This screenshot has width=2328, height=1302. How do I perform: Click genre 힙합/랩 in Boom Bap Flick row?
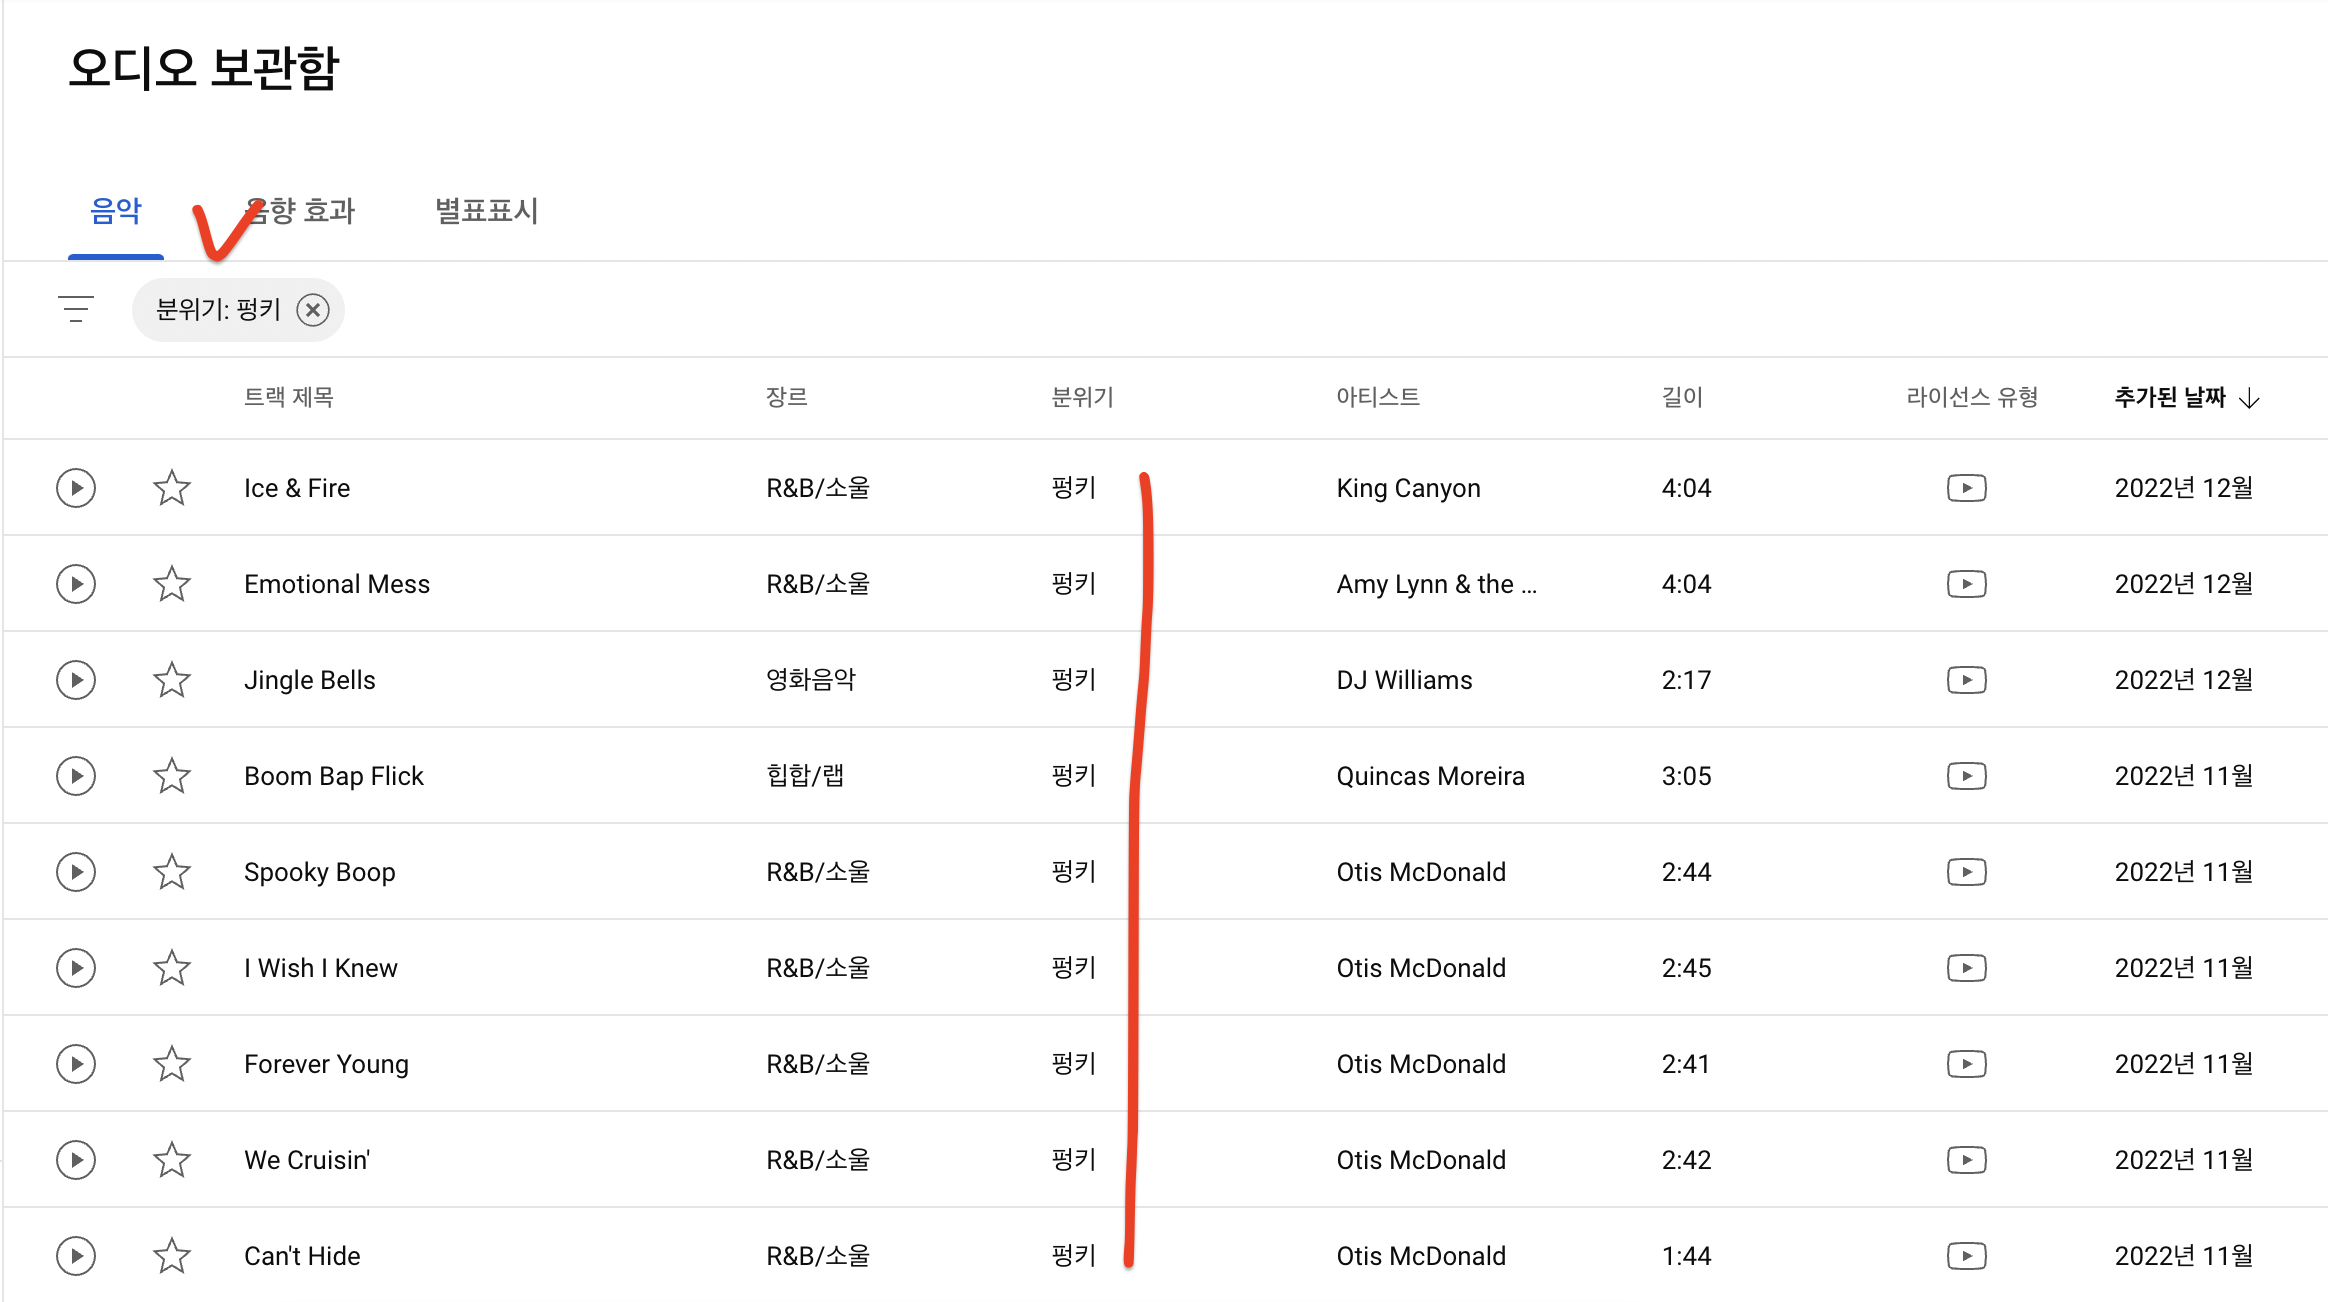tap(806, 776)
